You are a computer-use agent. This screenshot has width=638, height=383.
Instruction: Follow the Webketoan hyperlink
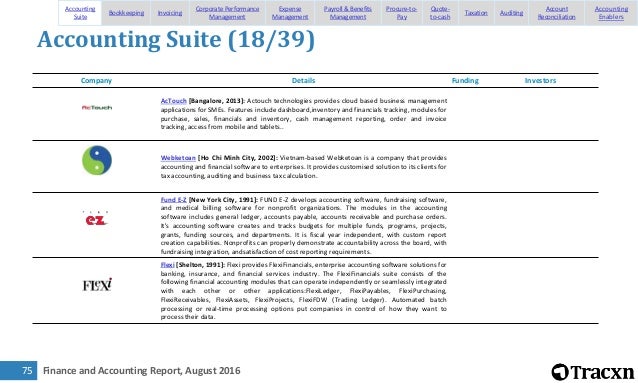pyautogui.click(x=178, y=158)
